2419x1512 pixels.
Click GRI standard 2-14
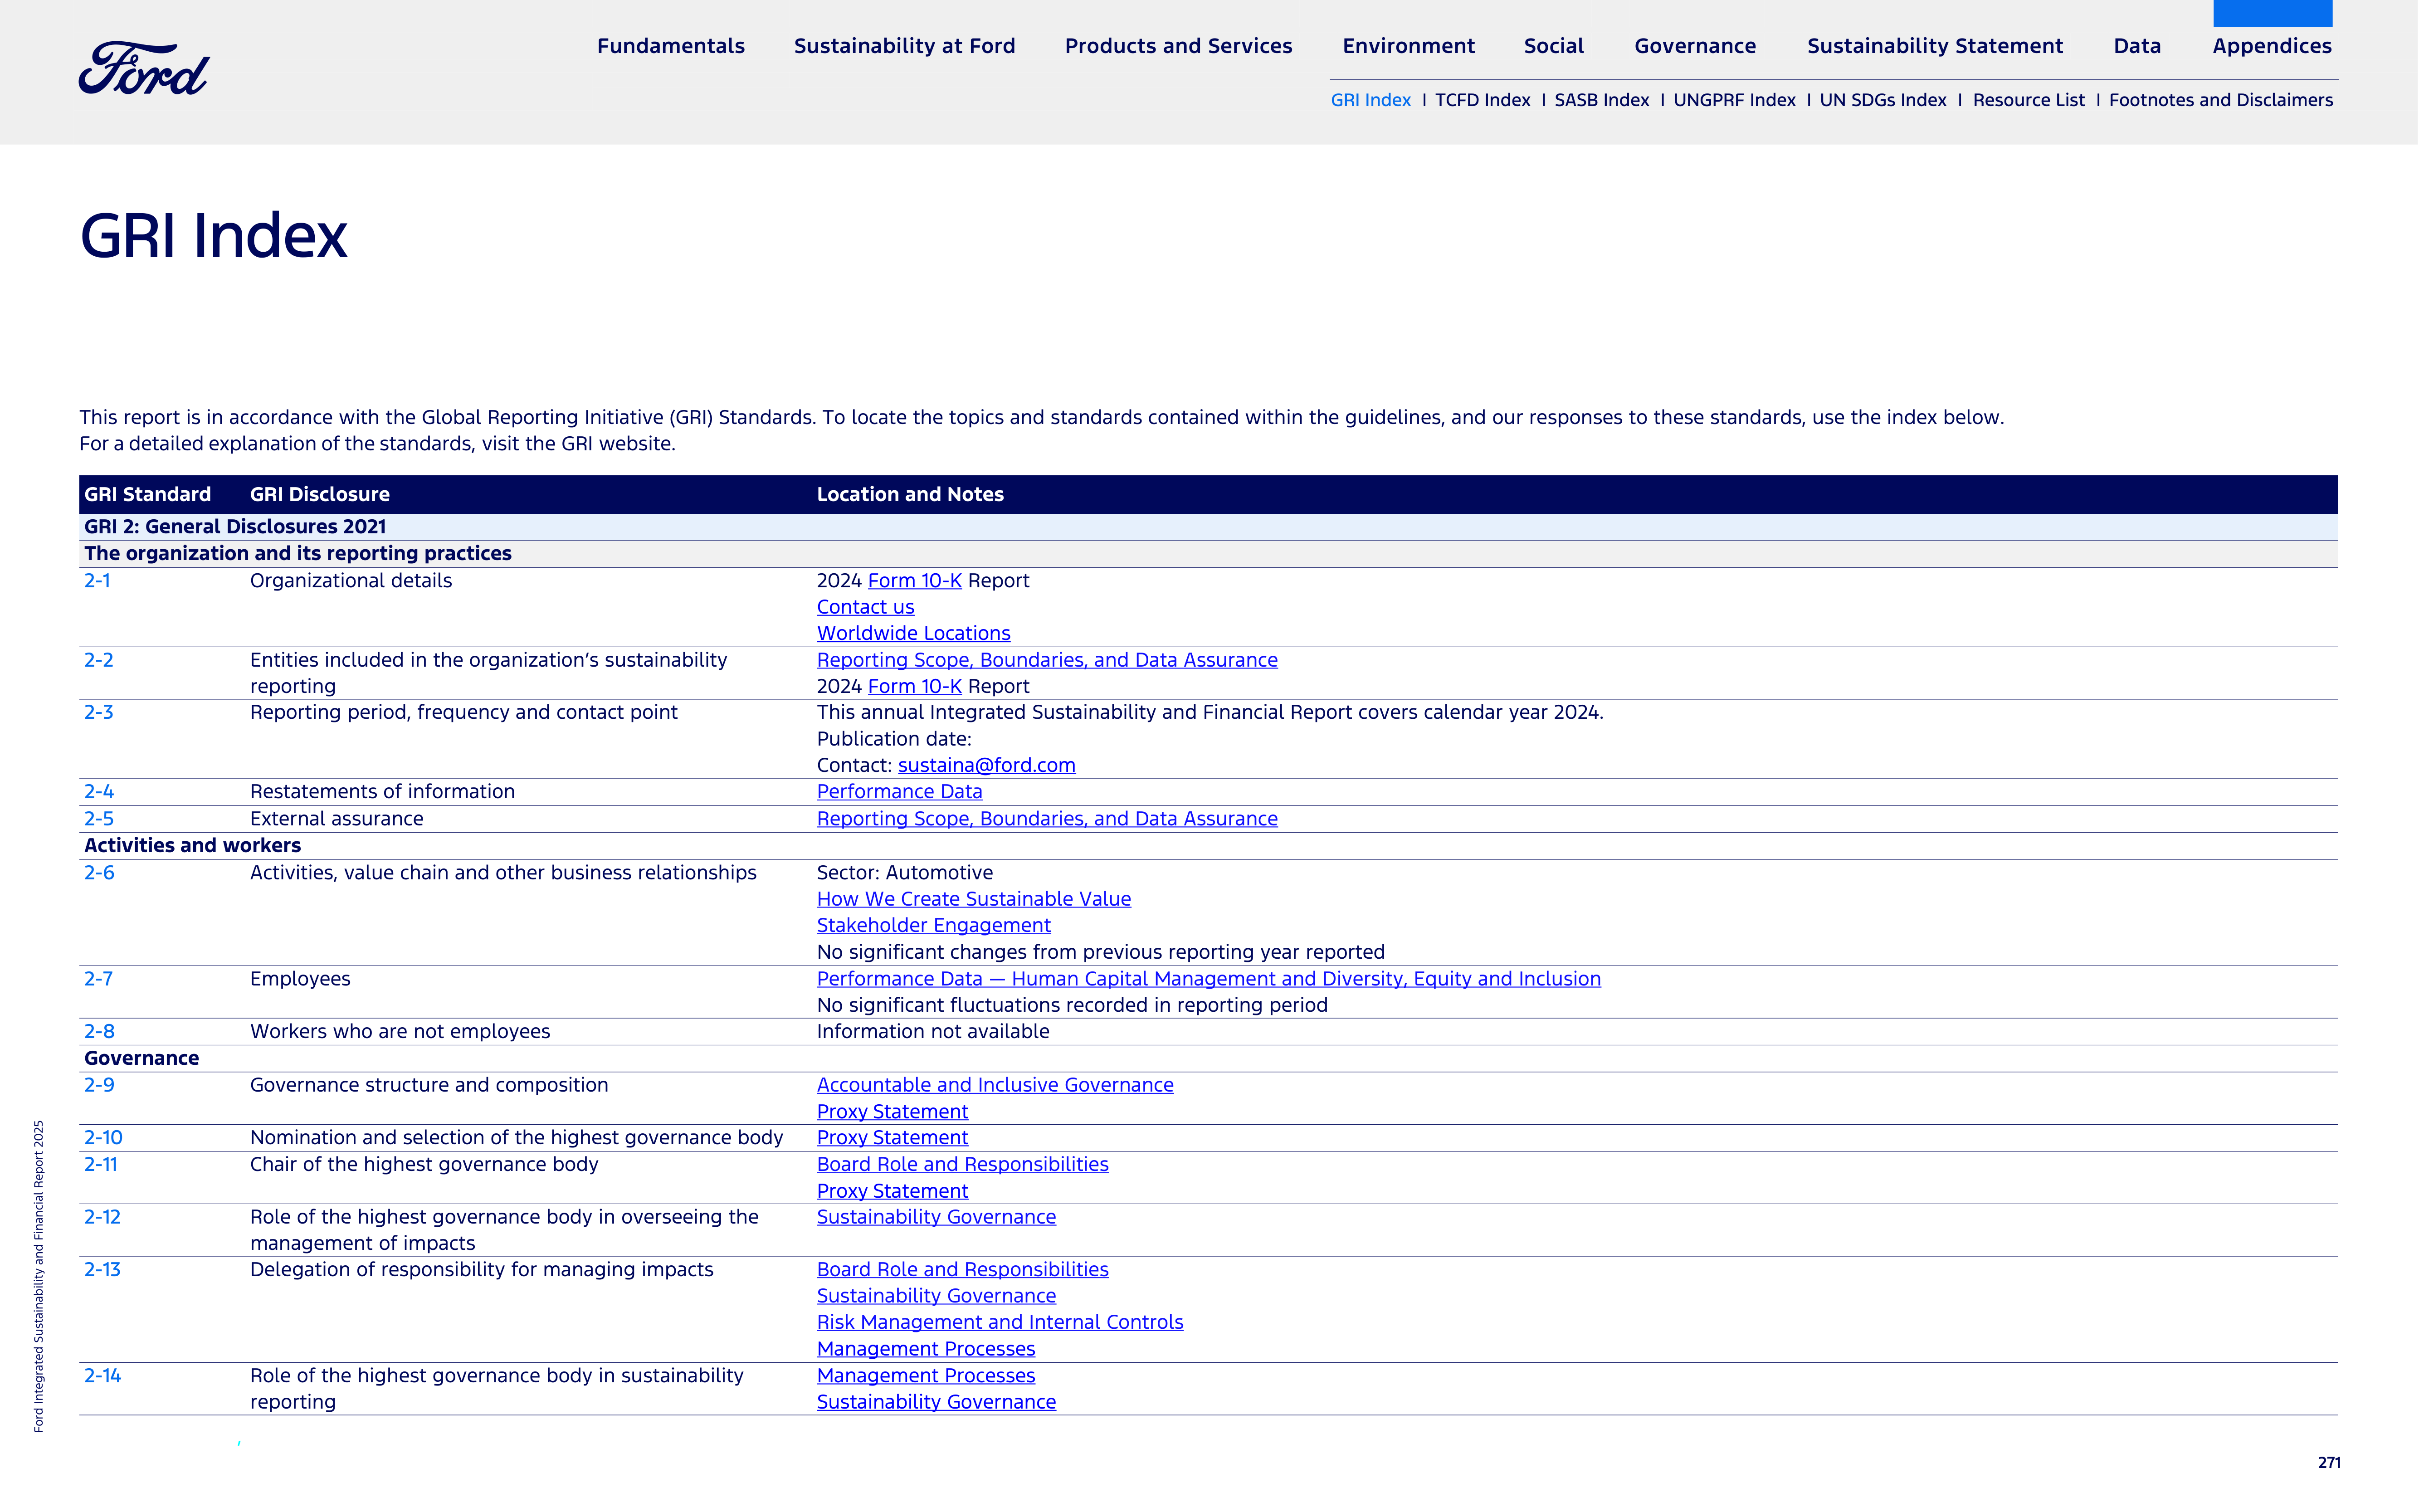pos(102,1376)
